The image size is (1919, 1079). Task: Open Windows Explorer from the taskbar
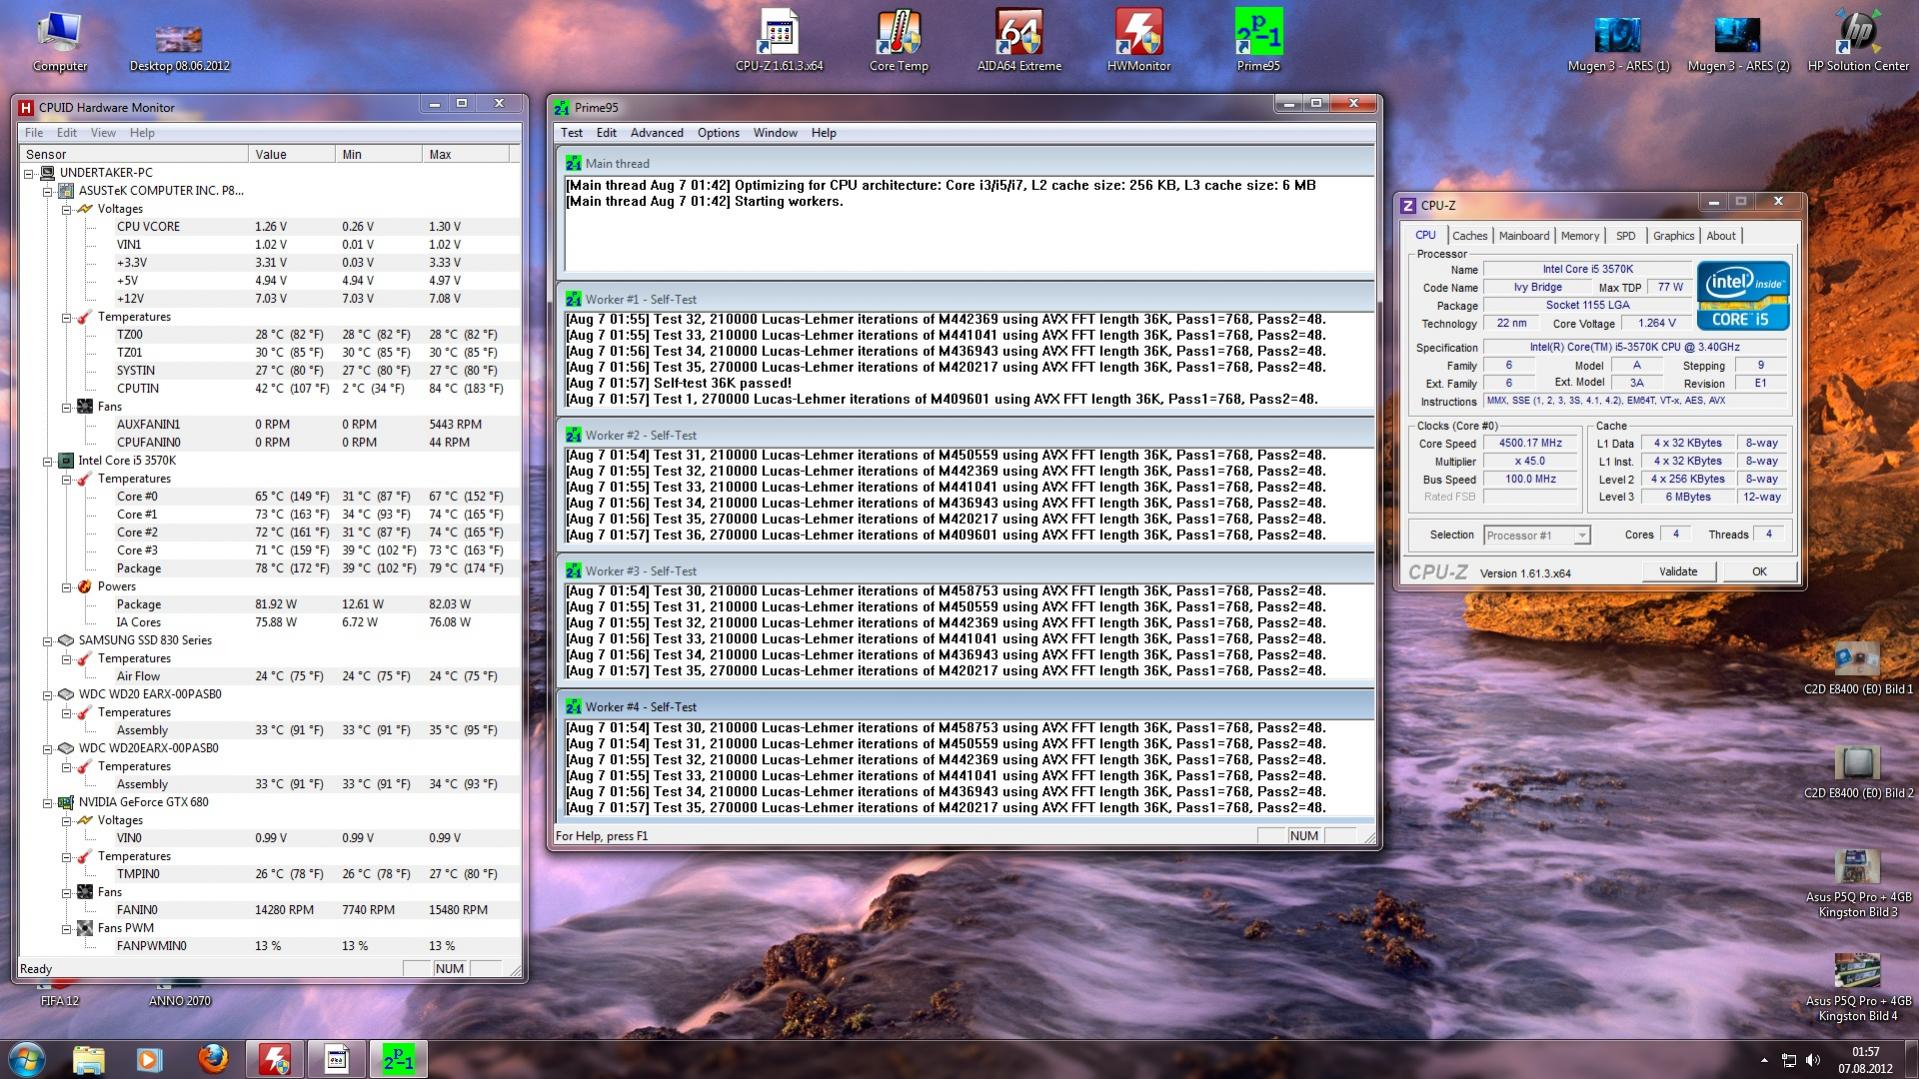click(89, 1059)
